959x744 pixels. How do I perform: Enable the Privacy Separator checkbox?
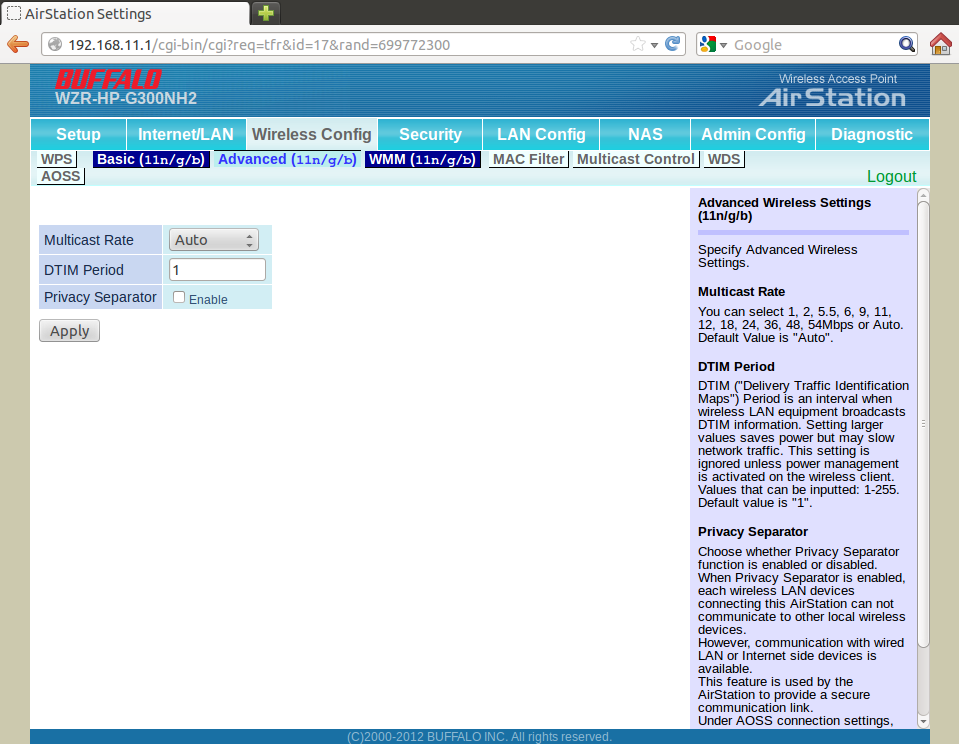click(179, 297)
